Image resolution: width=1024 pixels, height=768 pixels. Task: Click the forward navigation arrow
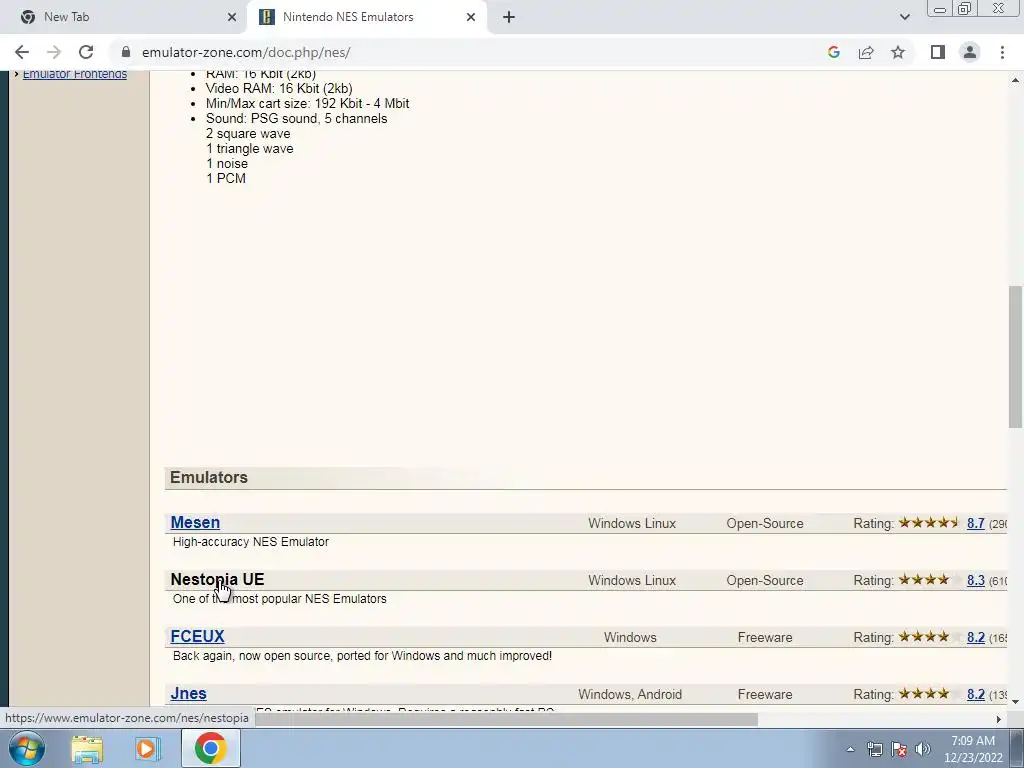coord(54,52)
